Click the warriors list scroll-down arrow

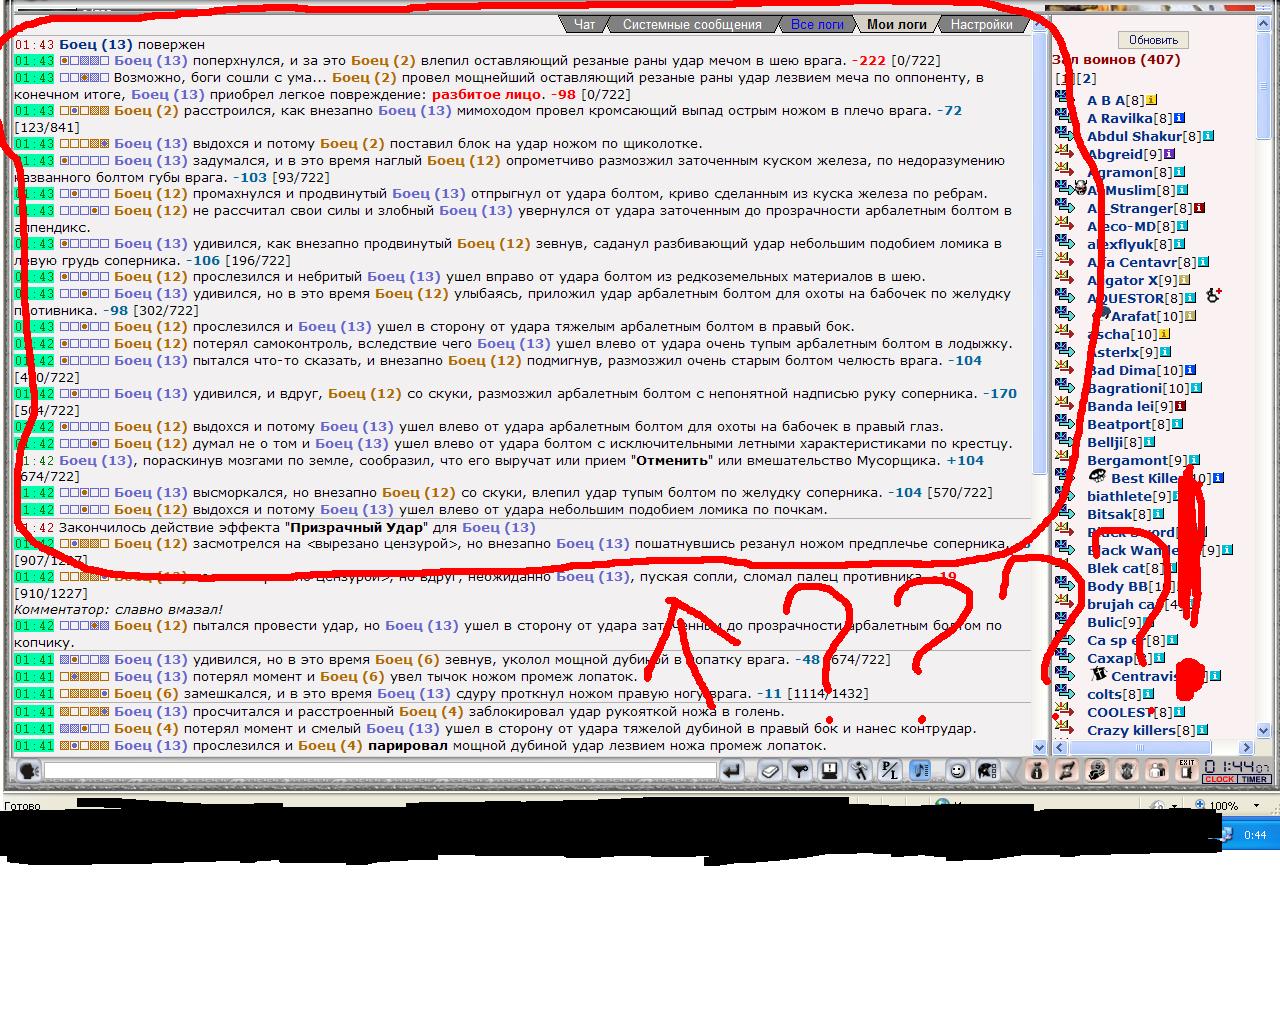point(1262,731)
